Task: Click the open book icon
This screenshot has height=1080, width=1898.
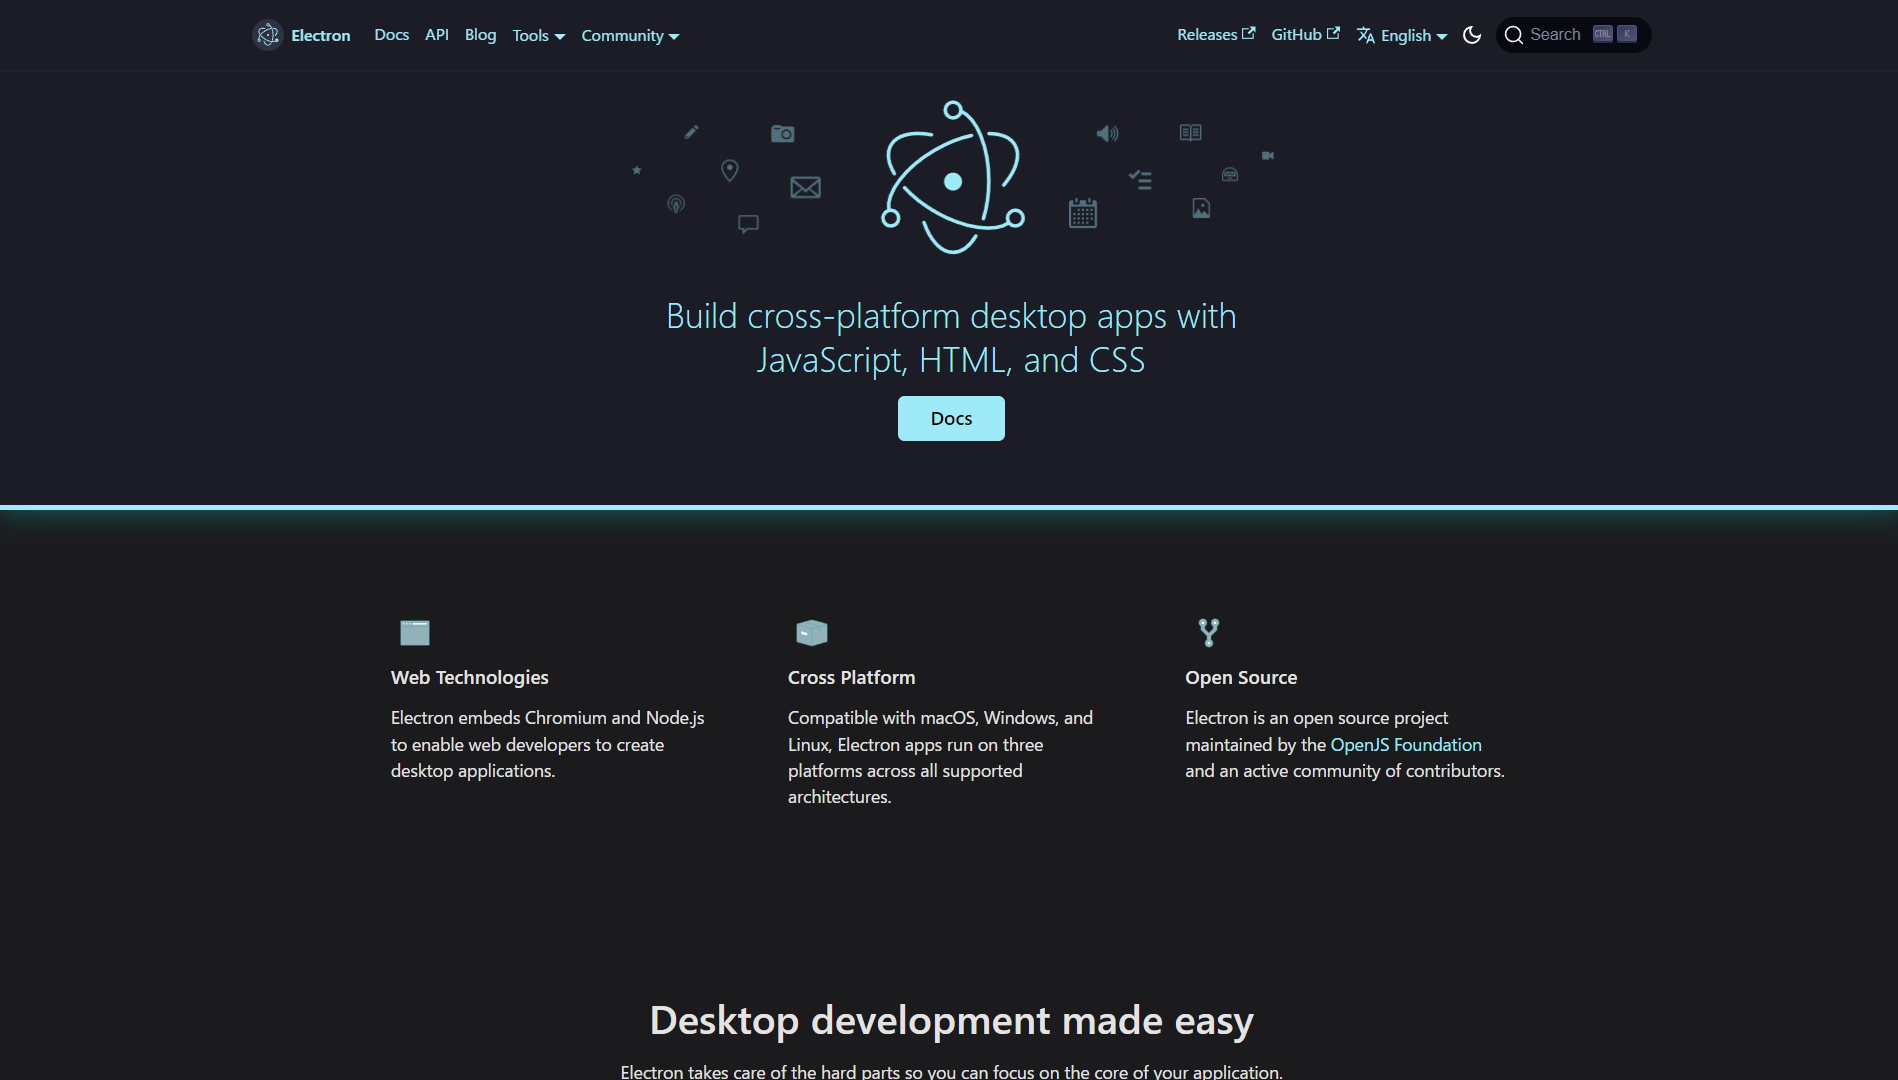Action: pyautogui.click(x=1190, y=132)
